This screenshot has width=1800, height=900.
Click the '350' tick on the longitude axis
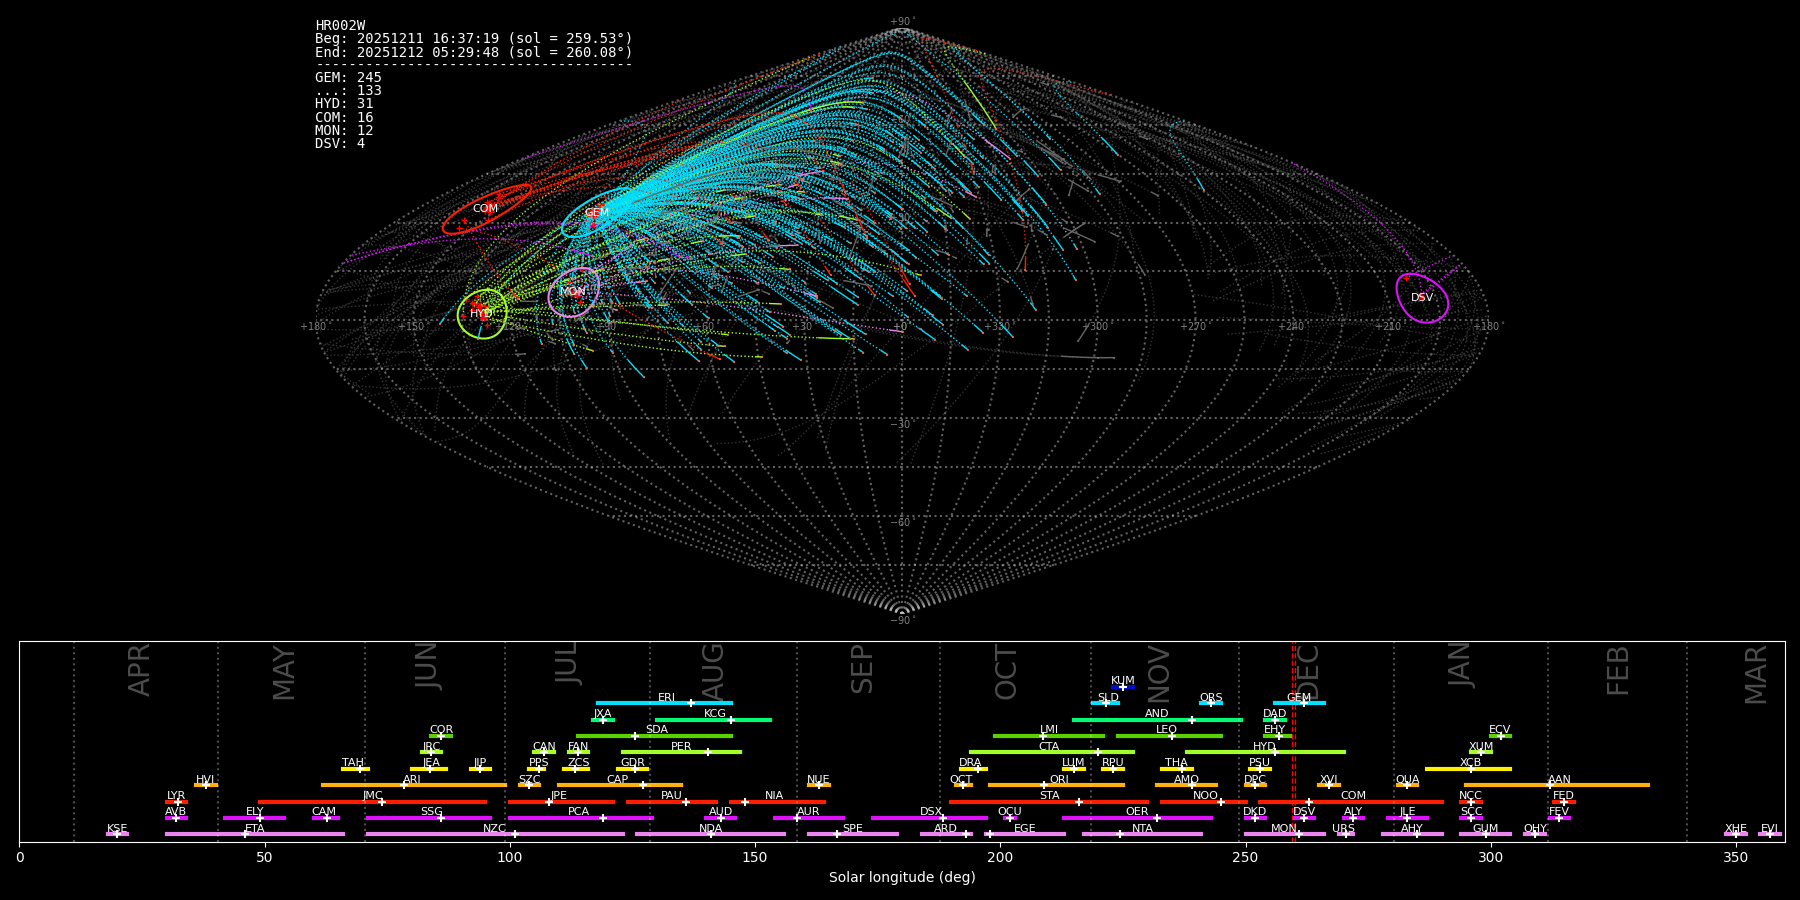[x=1735, y=857]
